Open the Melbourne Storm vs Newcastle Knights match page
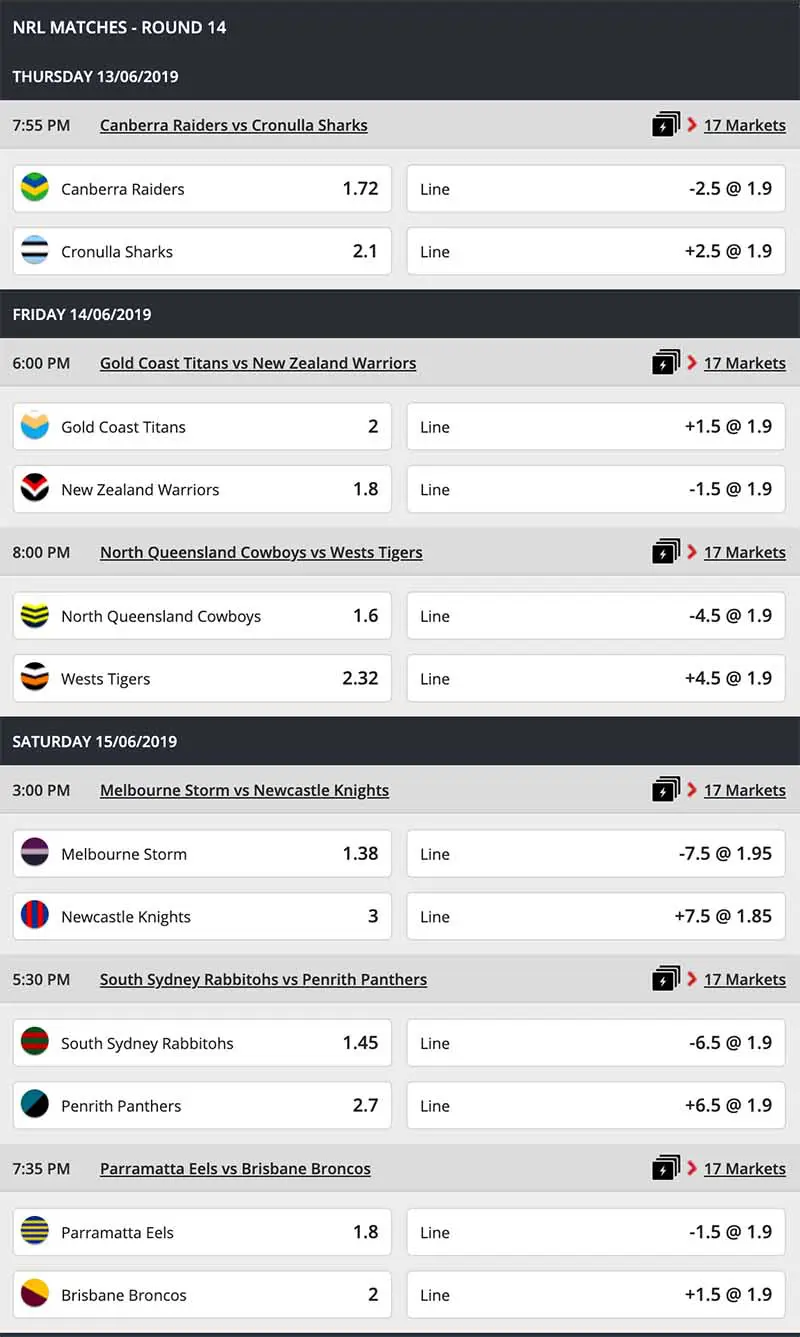 point(244,790)
